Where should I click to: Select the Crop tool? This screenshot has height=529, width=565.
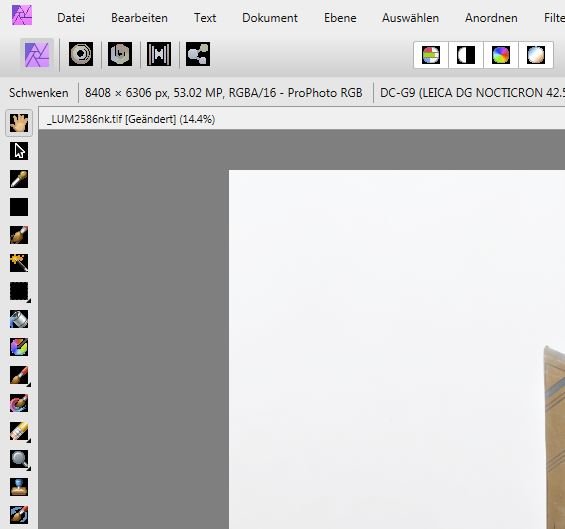pos(19,207)
